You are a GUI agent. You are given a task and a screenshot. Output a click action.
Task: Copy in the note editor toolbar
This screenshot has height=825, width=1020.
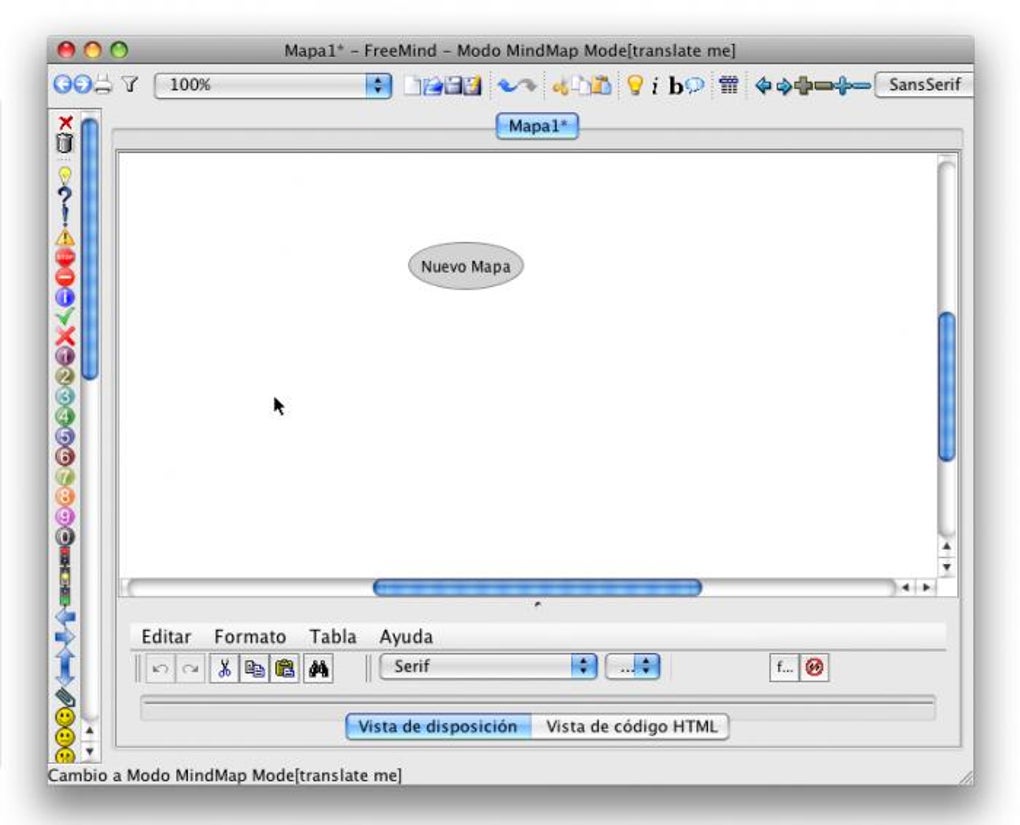(x=254, y=668)
